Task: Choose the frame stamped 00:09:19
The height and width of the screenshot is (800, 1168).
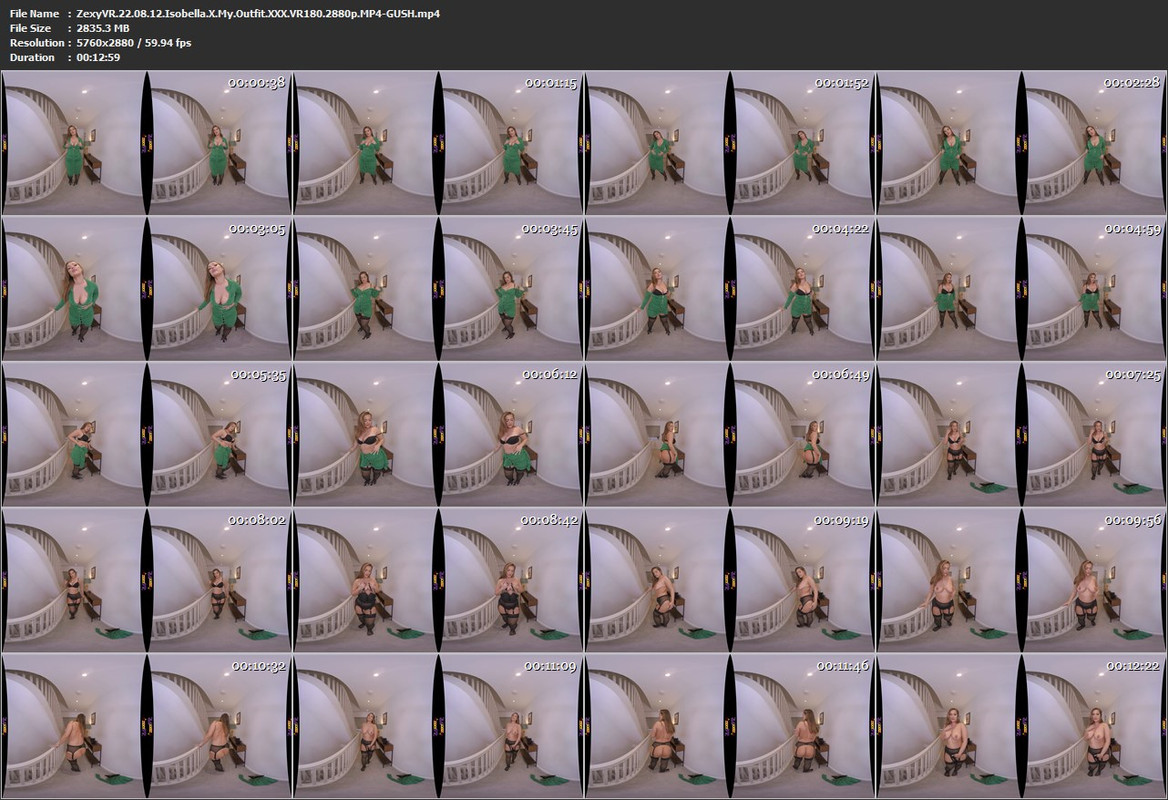Action: tap(730, 580)
